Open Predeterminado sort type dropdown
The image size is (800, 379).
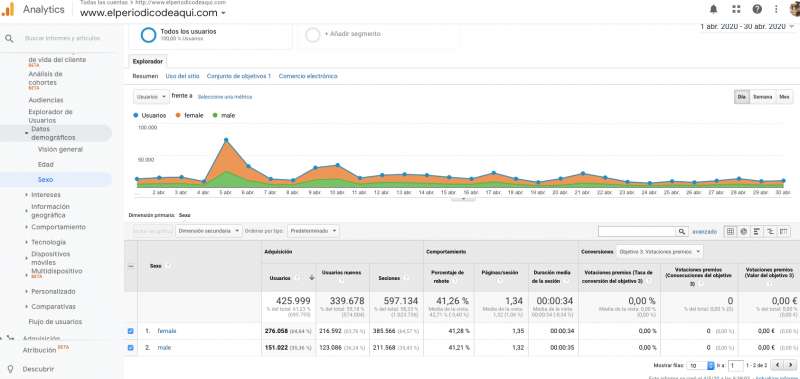313,231
